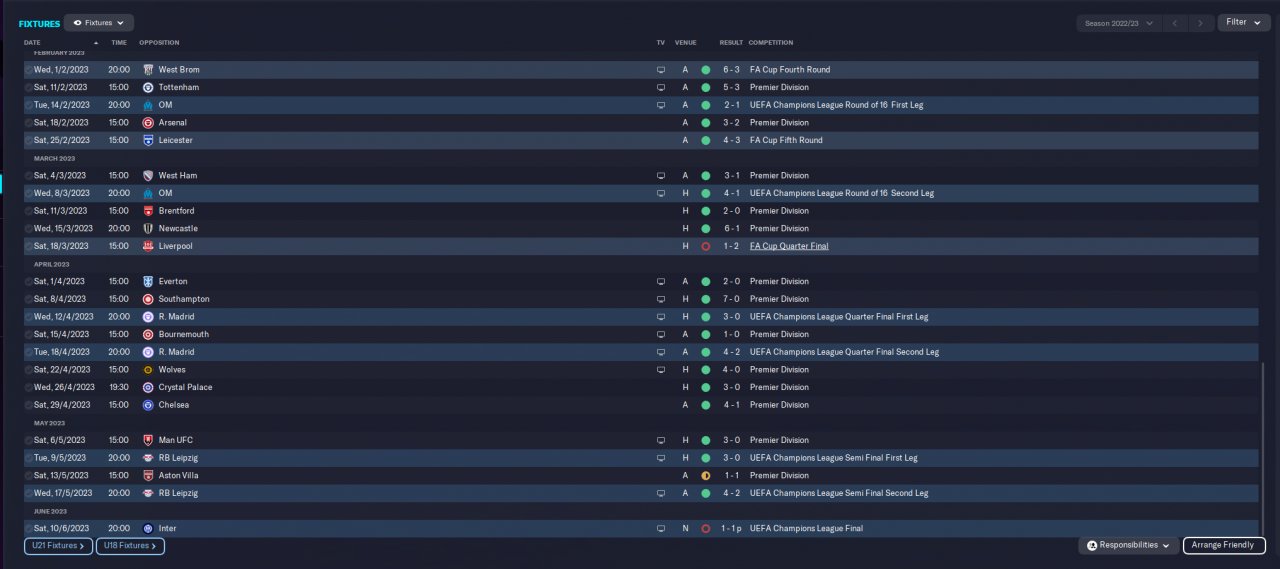Click the 6 - 3 result against West Brom
Viewport: 1280px width, 569px height.
(732, 70)
